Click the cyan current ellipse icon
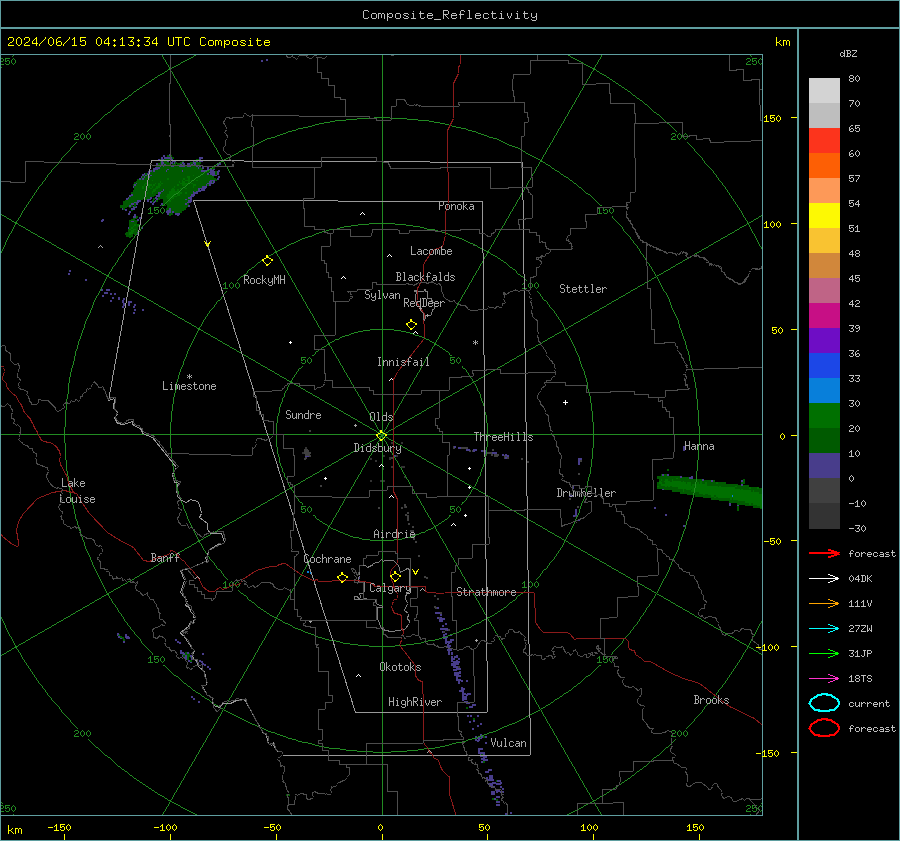The width and height of the screenshot is (900, 841). pyautogui.click(x=824, y=703)
